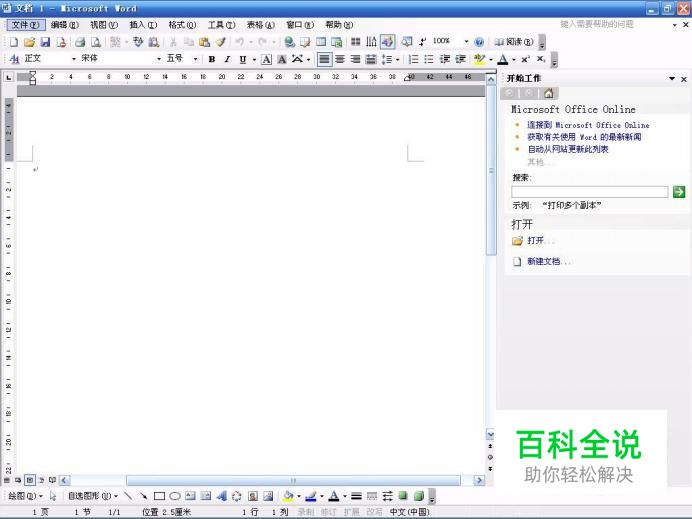
Task: Toggle right text alignment
Action: (x=355, y=59)
